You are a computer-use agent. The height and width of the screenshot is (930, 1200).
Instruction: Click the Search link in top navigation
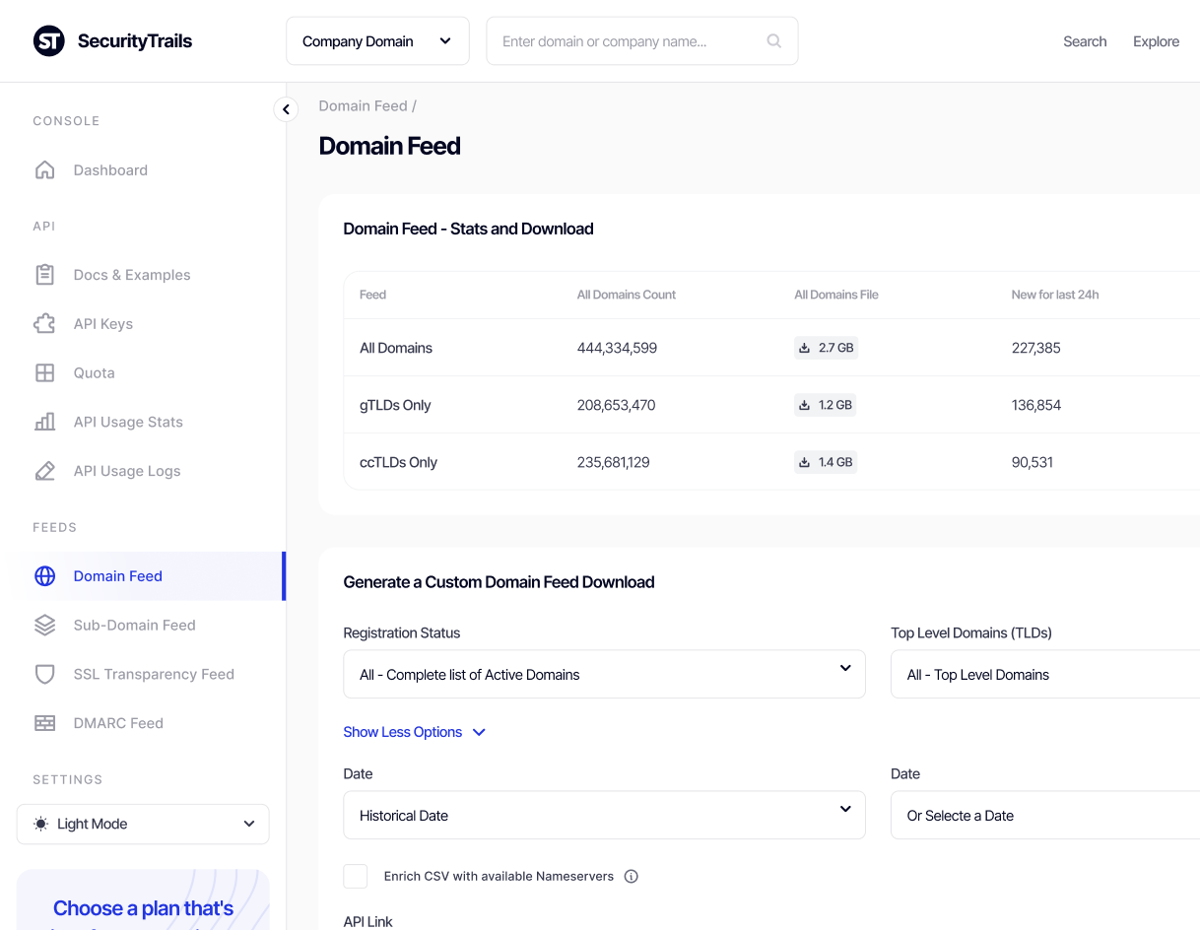(x=1085, y=41)
